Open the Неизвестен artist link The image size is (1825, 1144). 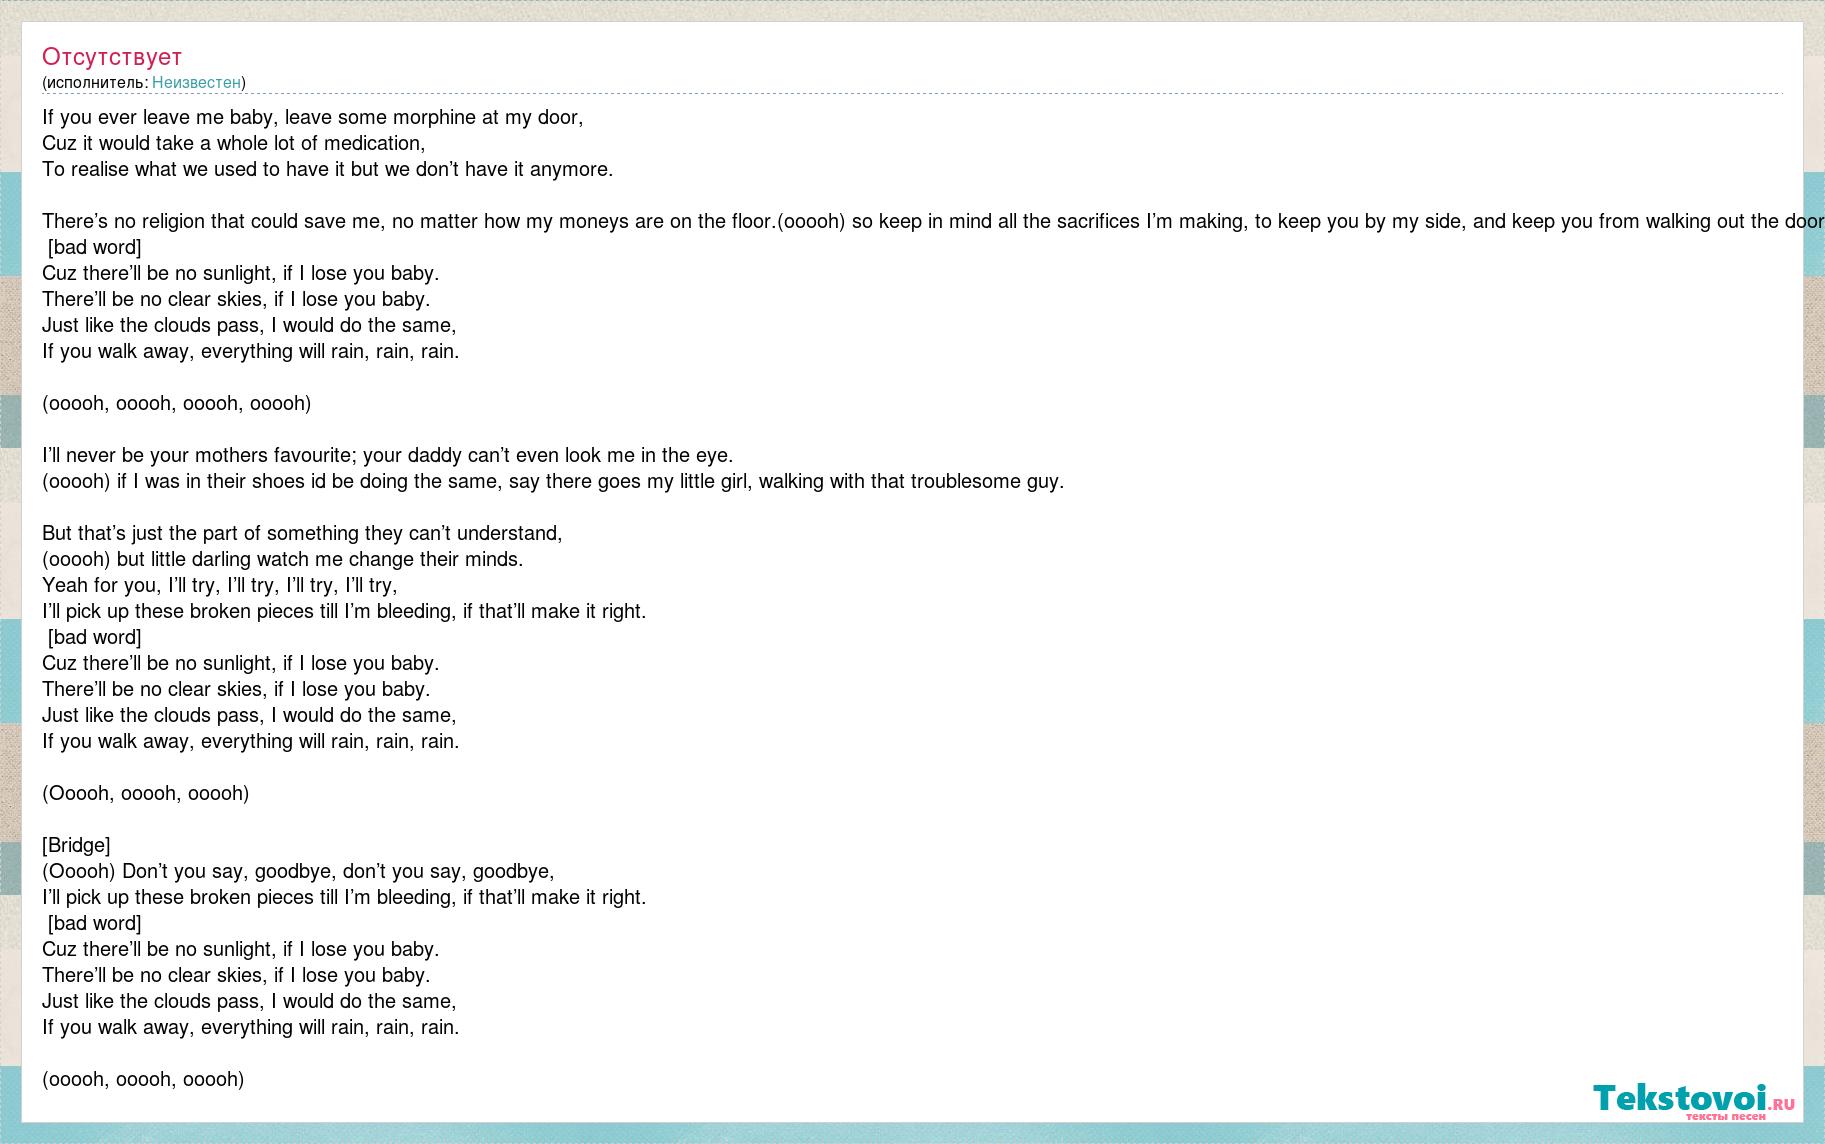click(196, 82)
